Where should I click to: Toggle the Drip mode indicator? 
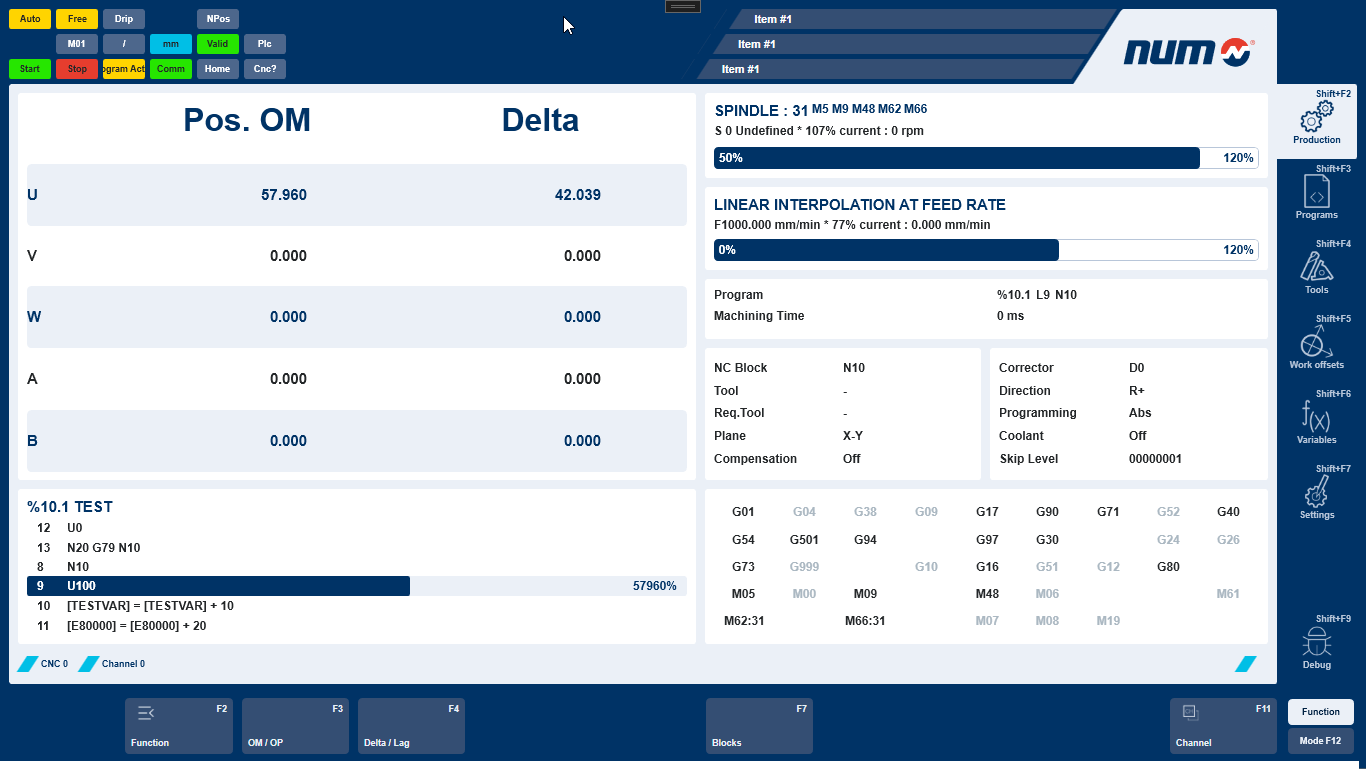click(x=124, y=19)
